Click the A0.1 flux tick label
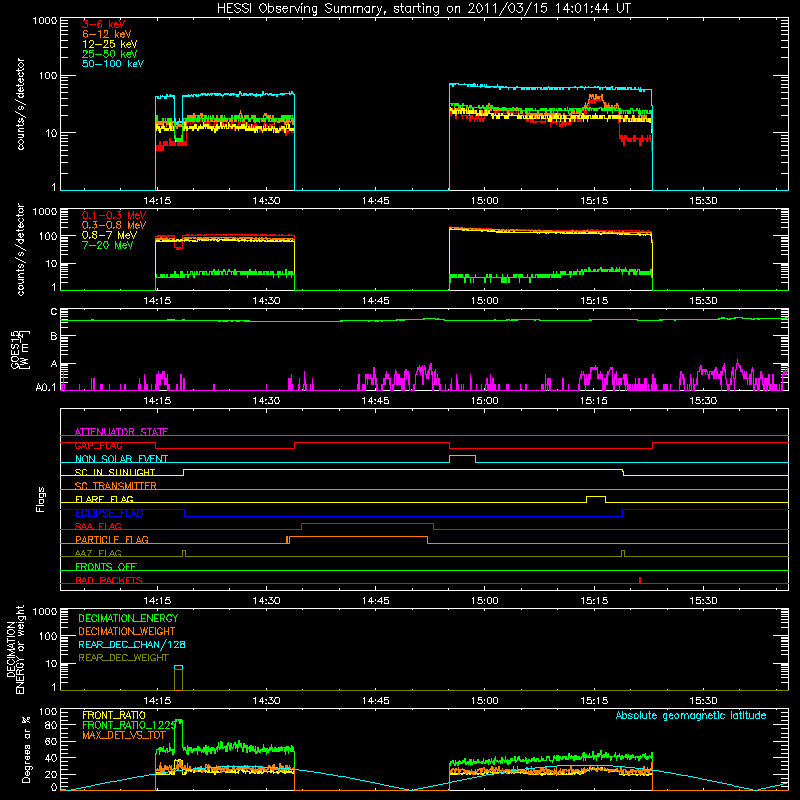This screenshot has height=800, width=800. click(46, 388)
